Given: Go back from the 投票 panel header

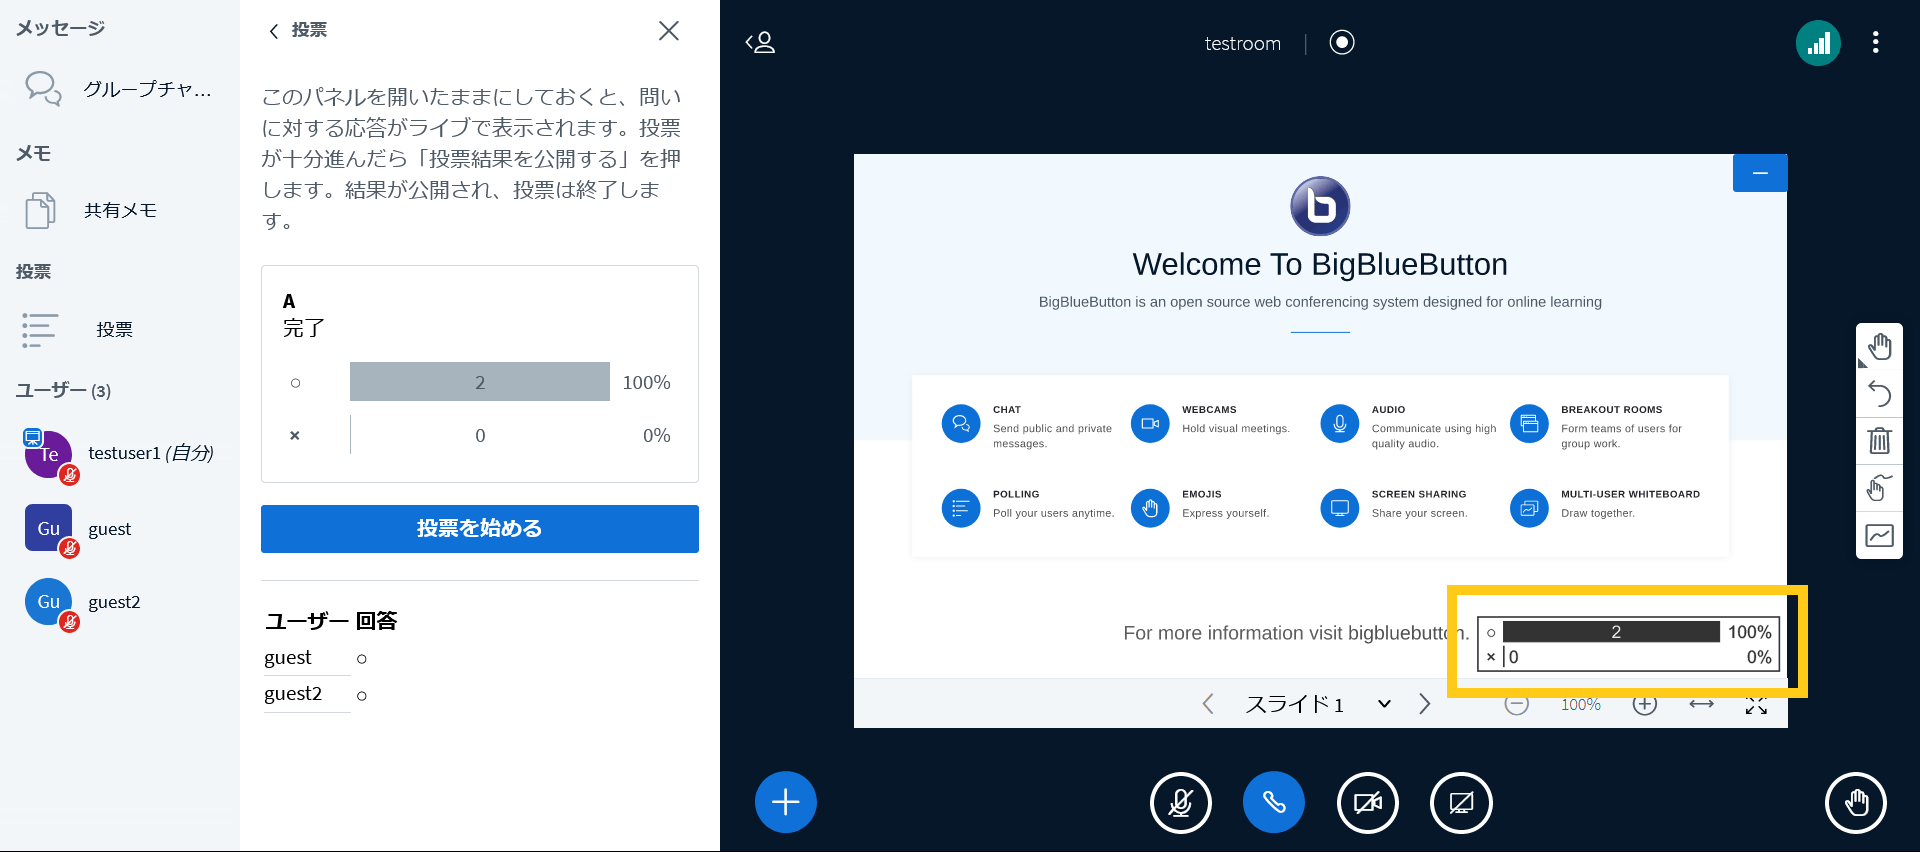Looking at the screenshot, I should [297, 31].
